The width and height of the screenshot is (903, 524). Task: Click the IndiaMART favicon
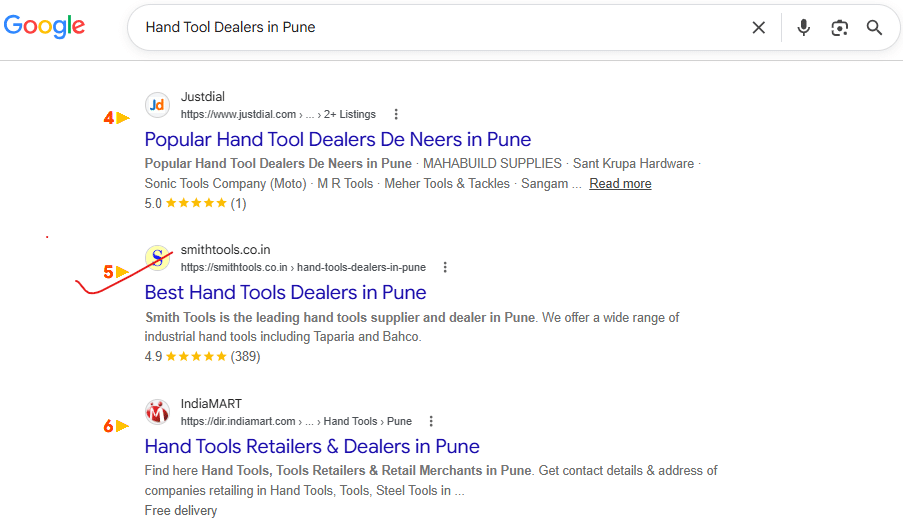click(x=157, y=412)
